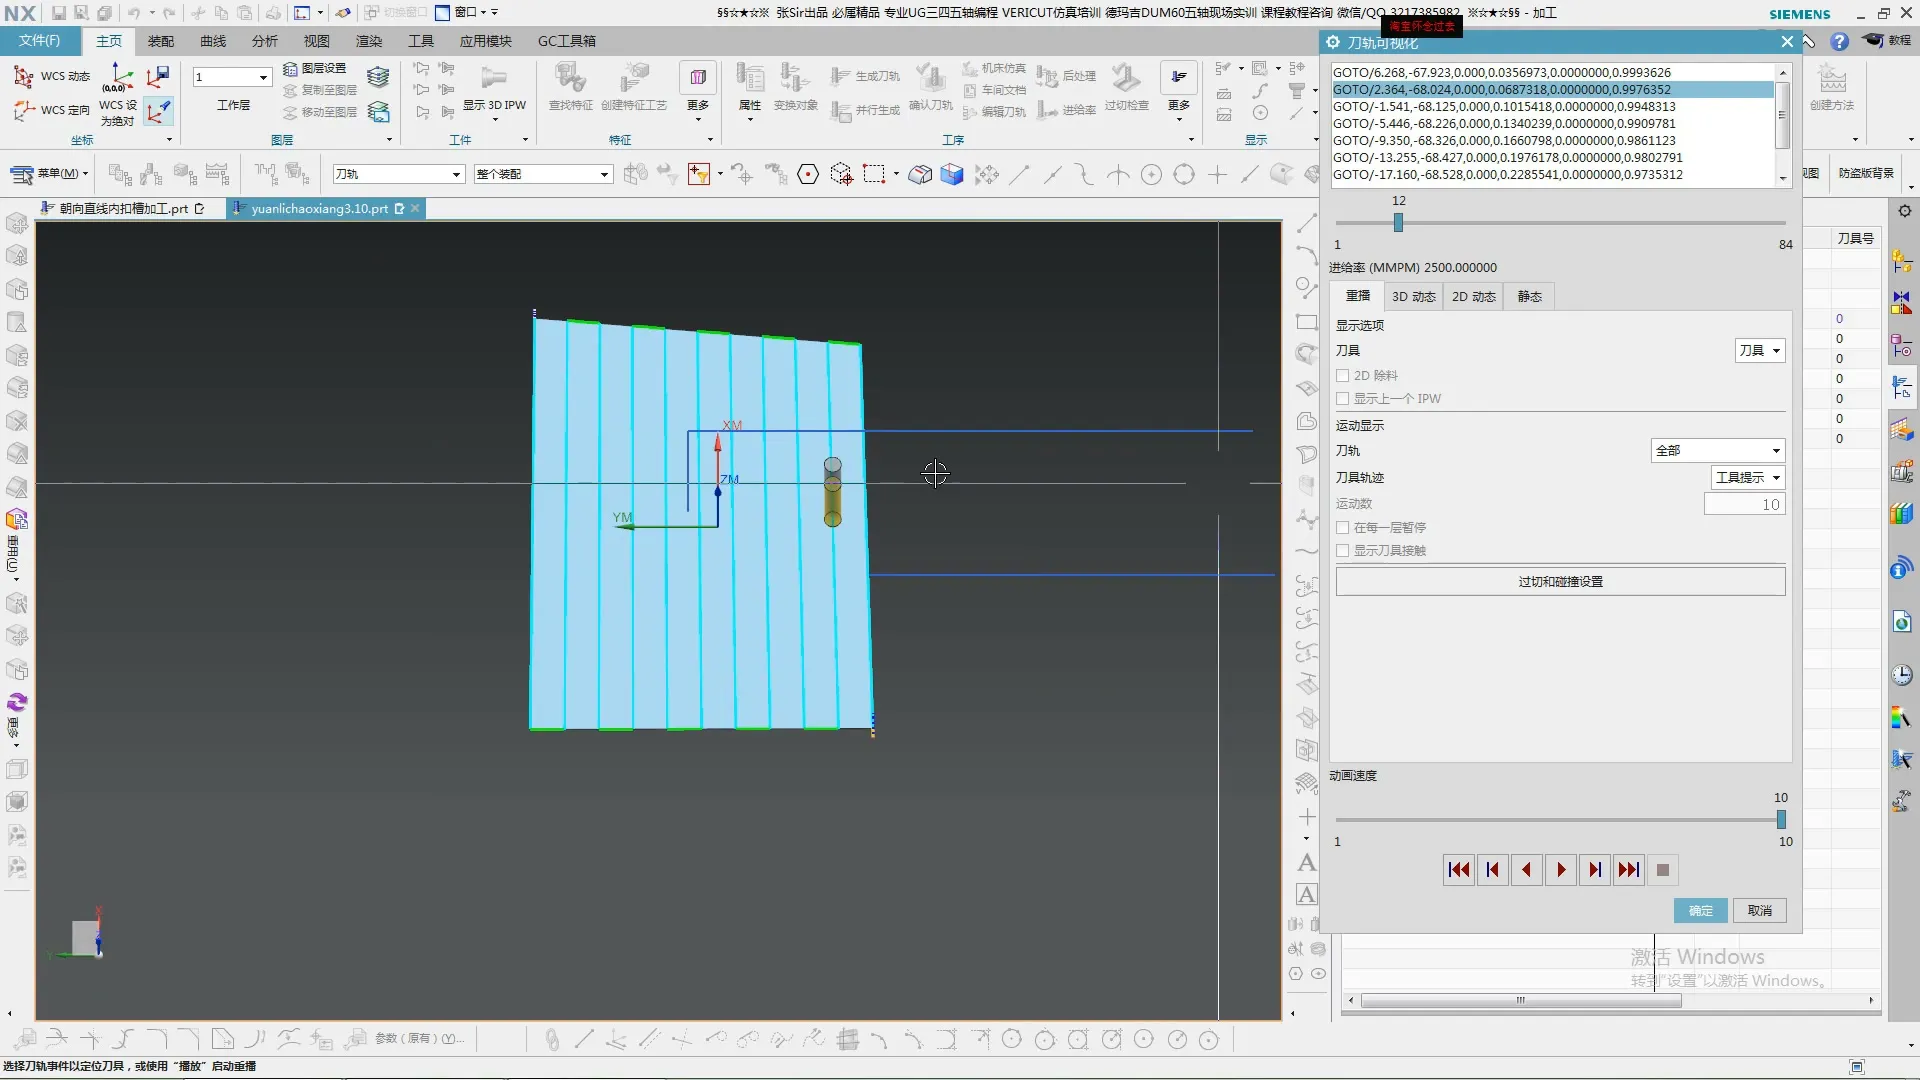Open the 分析 ribbon tab
Image resolution: width=1920 pixels, height=1080 pixels.
(x=265, y=41)
